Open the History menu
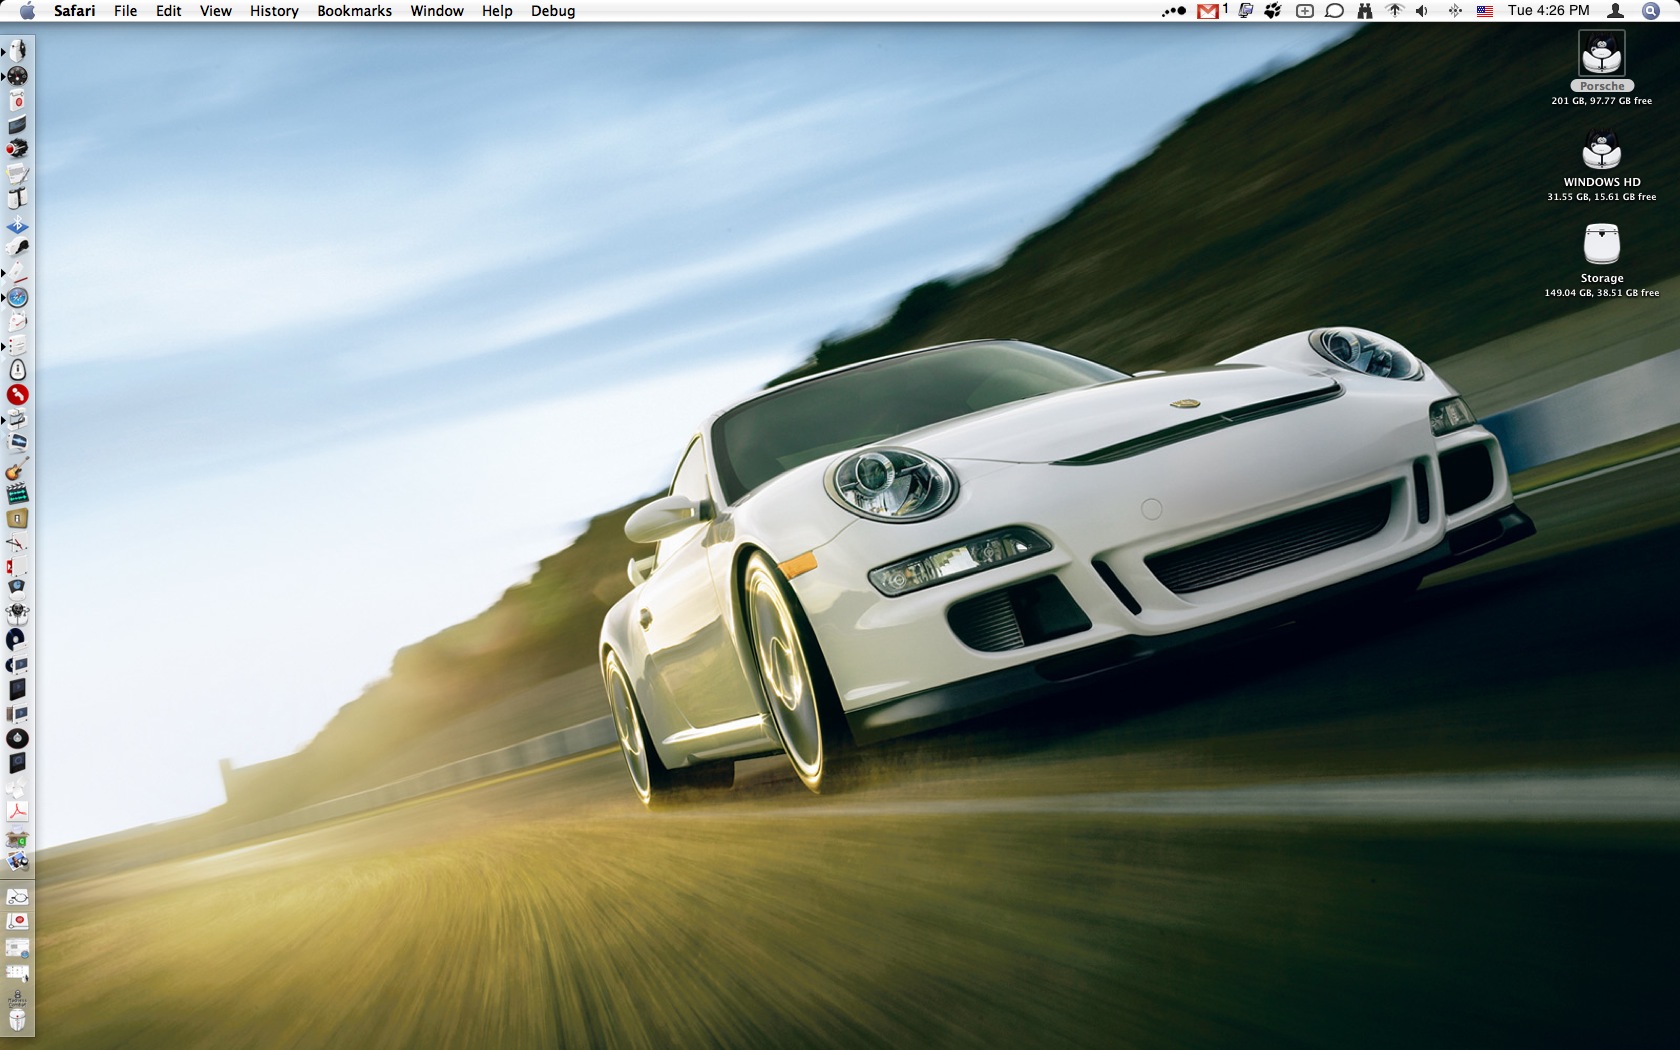Image resolution: width=1680 pixels, height=1050 pixels. pos(274,11)
